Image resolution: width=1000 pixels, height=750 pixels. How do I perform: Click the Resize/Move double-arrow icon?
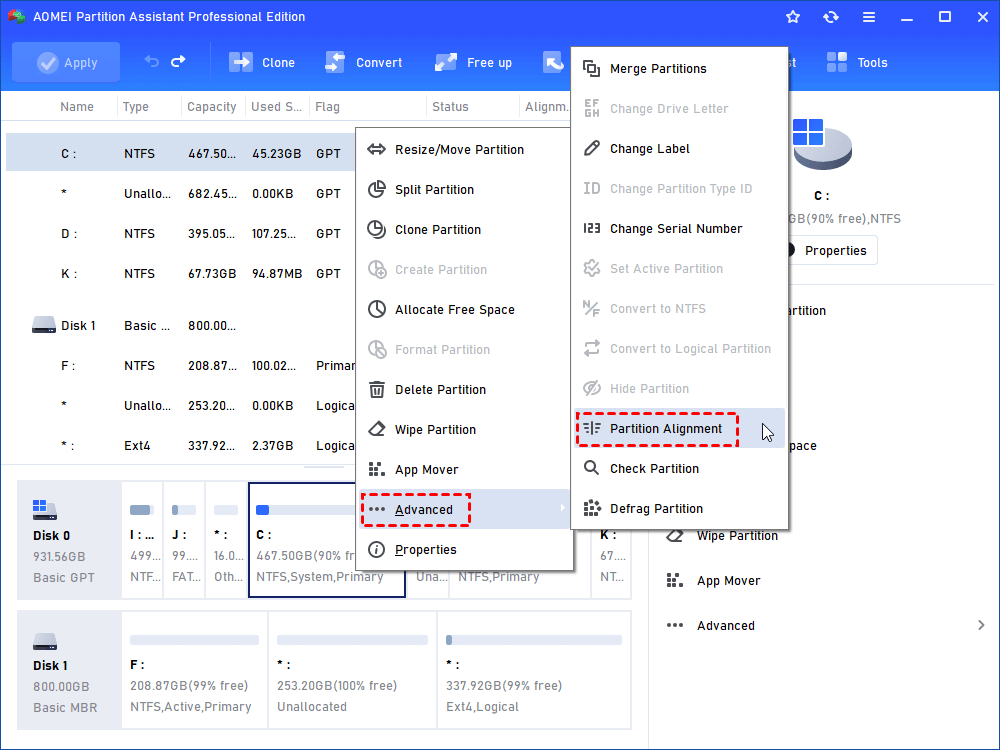coord(377,149)
